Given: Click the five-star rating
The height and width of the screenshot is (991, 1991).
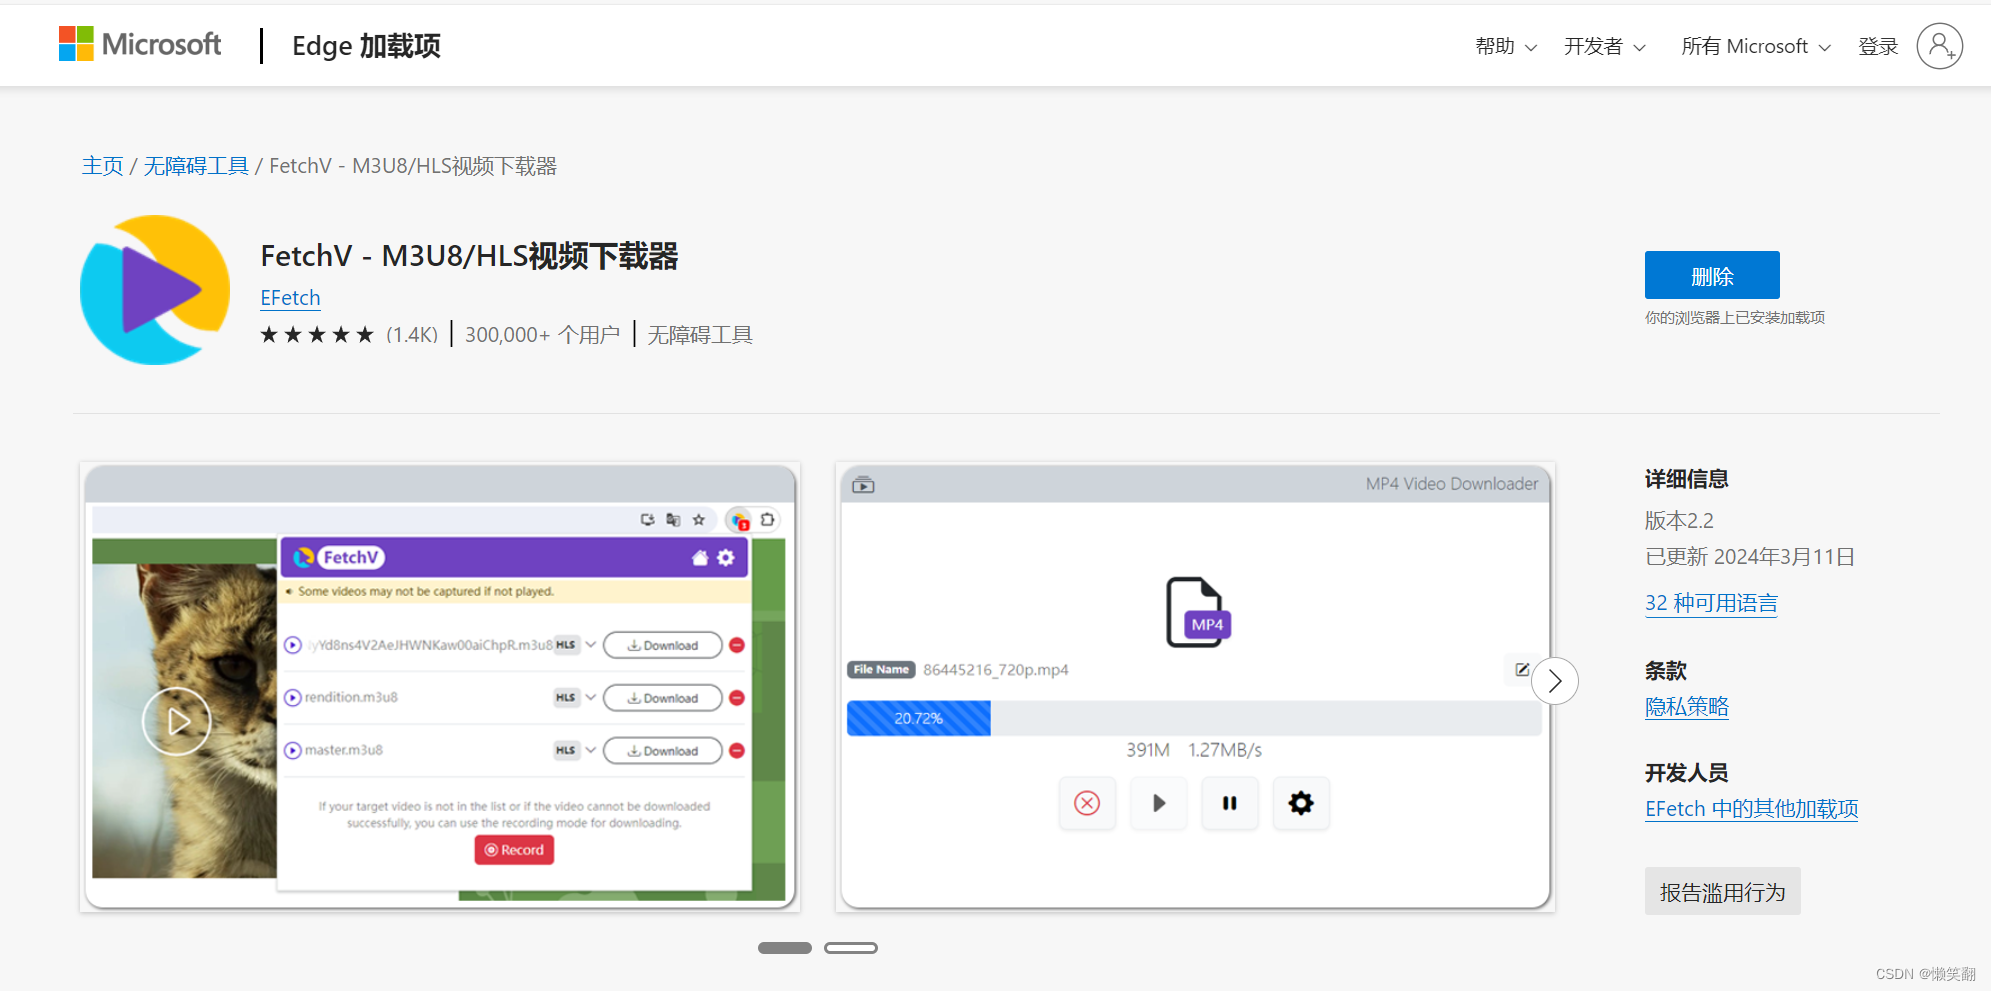Looking at the screenshot, I should pos(317,335).
